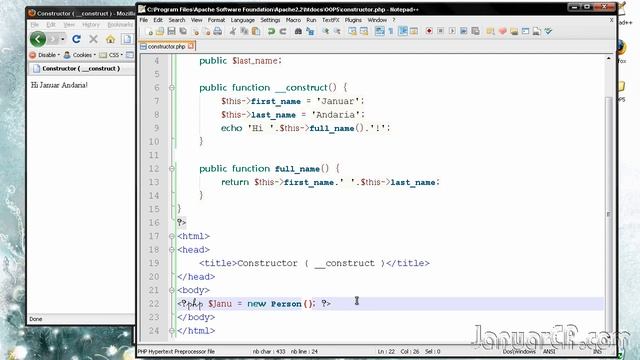
Task: Collapse the __construct function fold at line 6
Action: coord(172,88)
